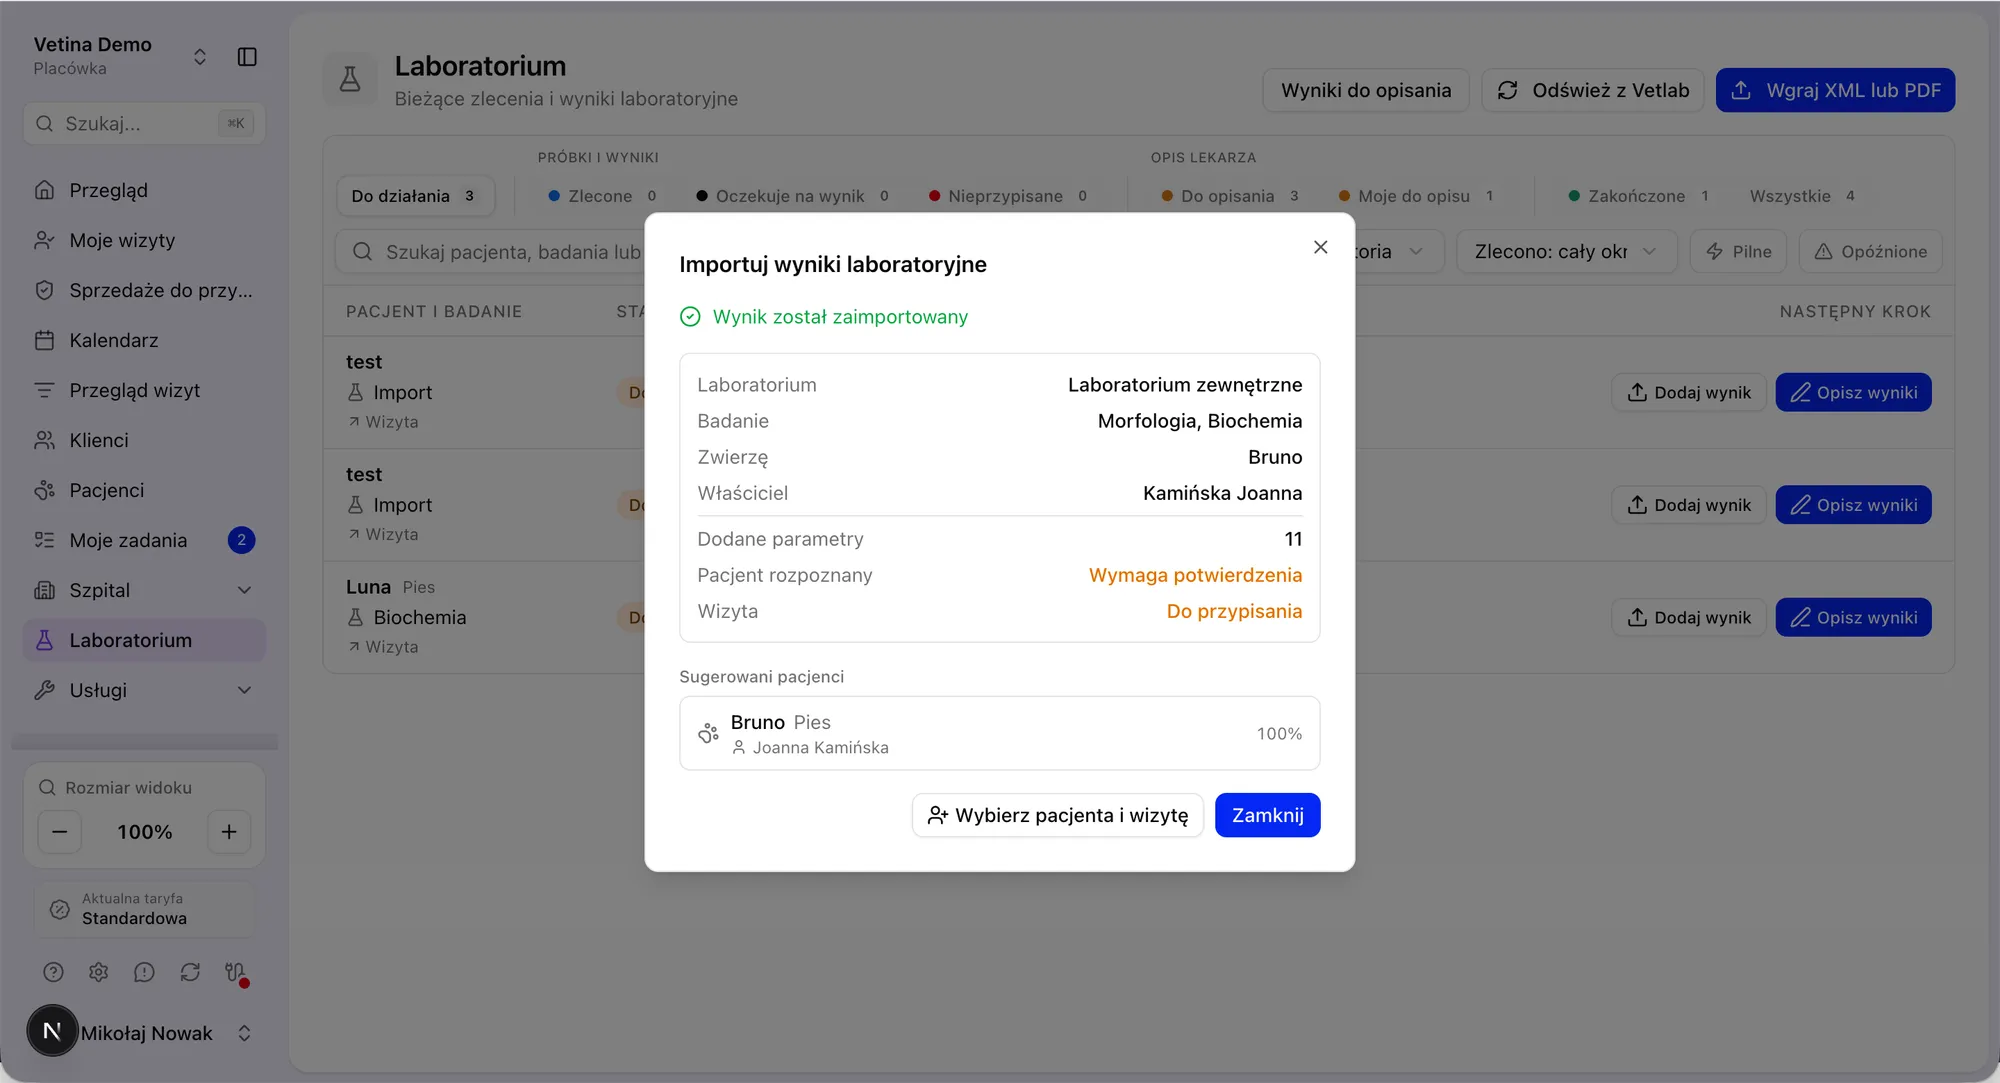Increase view size with plus button

(x=229, y=831)
